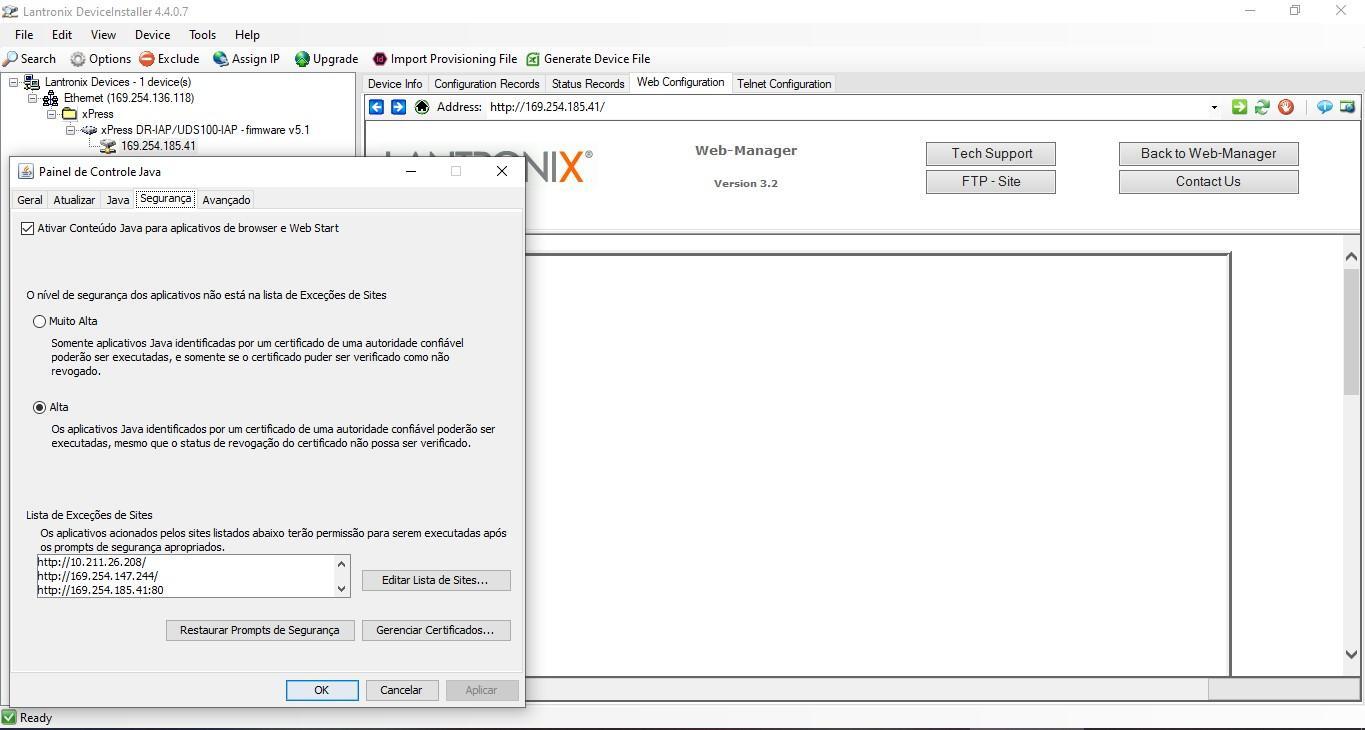Click the Lantronix Devices computer icon

point(32,82)
